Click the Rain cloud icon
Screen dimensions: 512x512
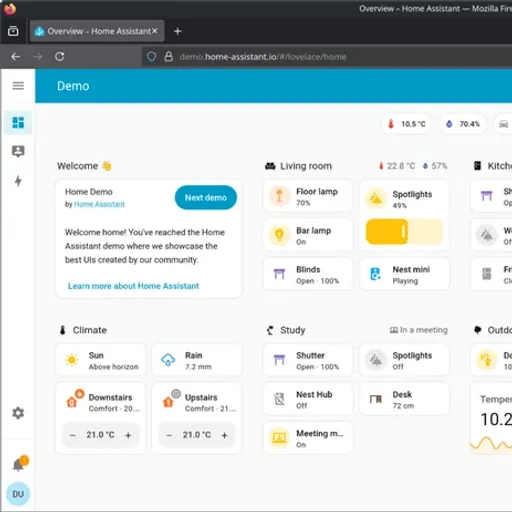[x=168, y=360]
